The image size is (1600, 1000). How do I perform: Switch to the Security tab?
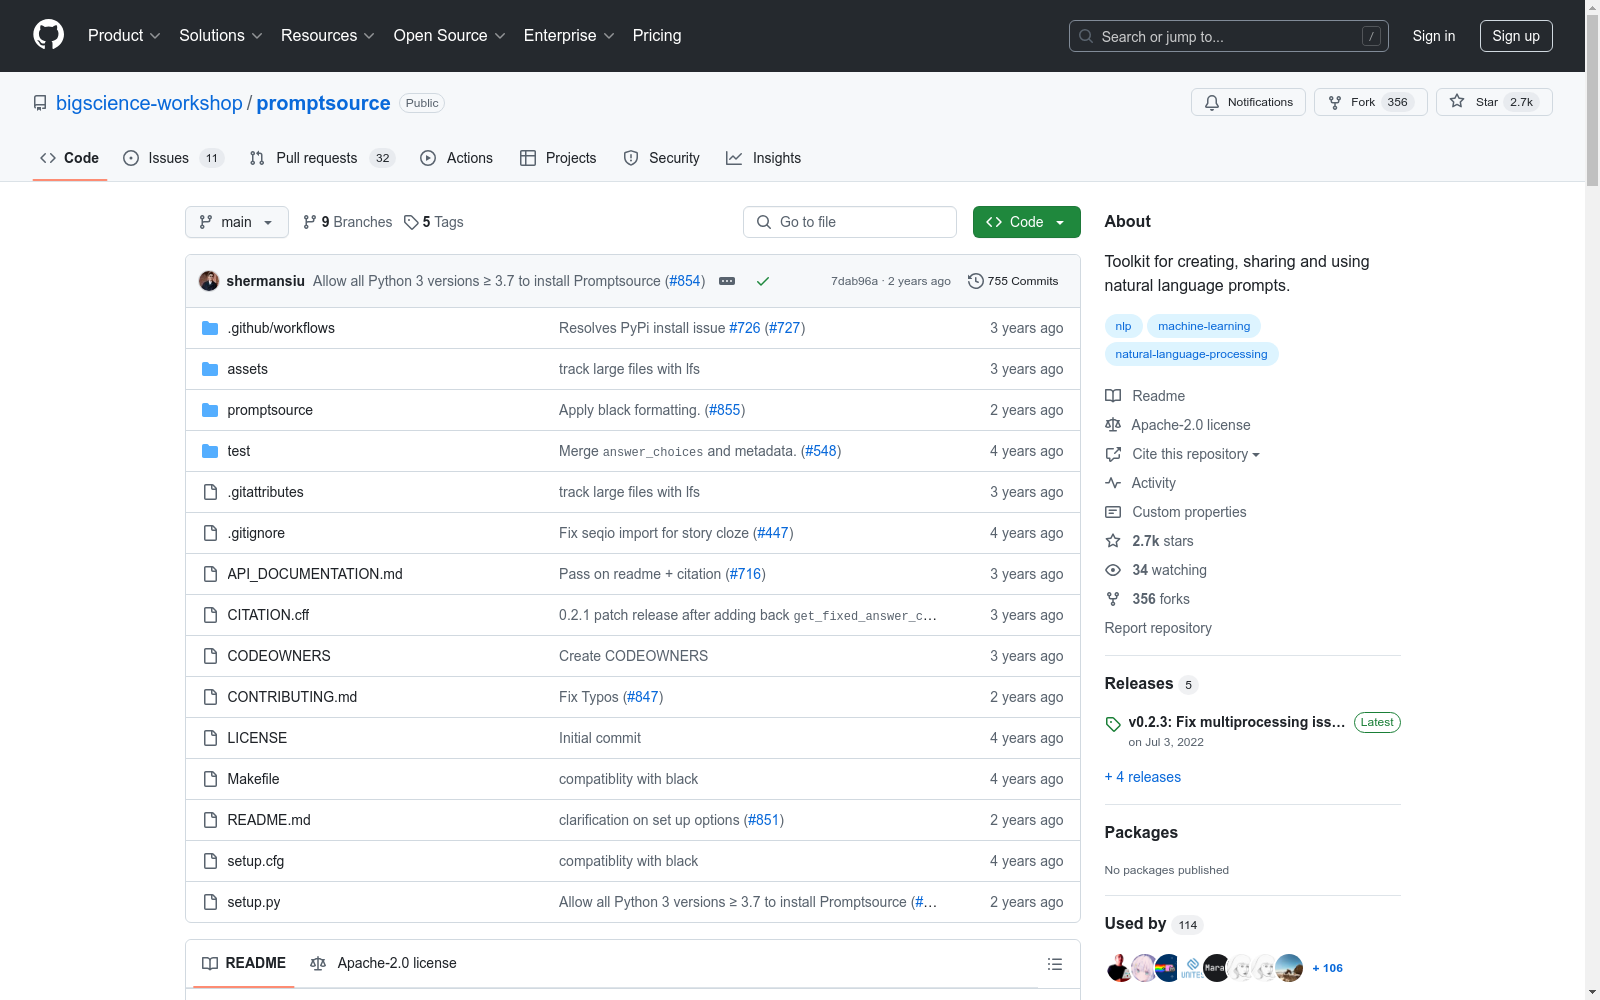(x=662, y=158)
